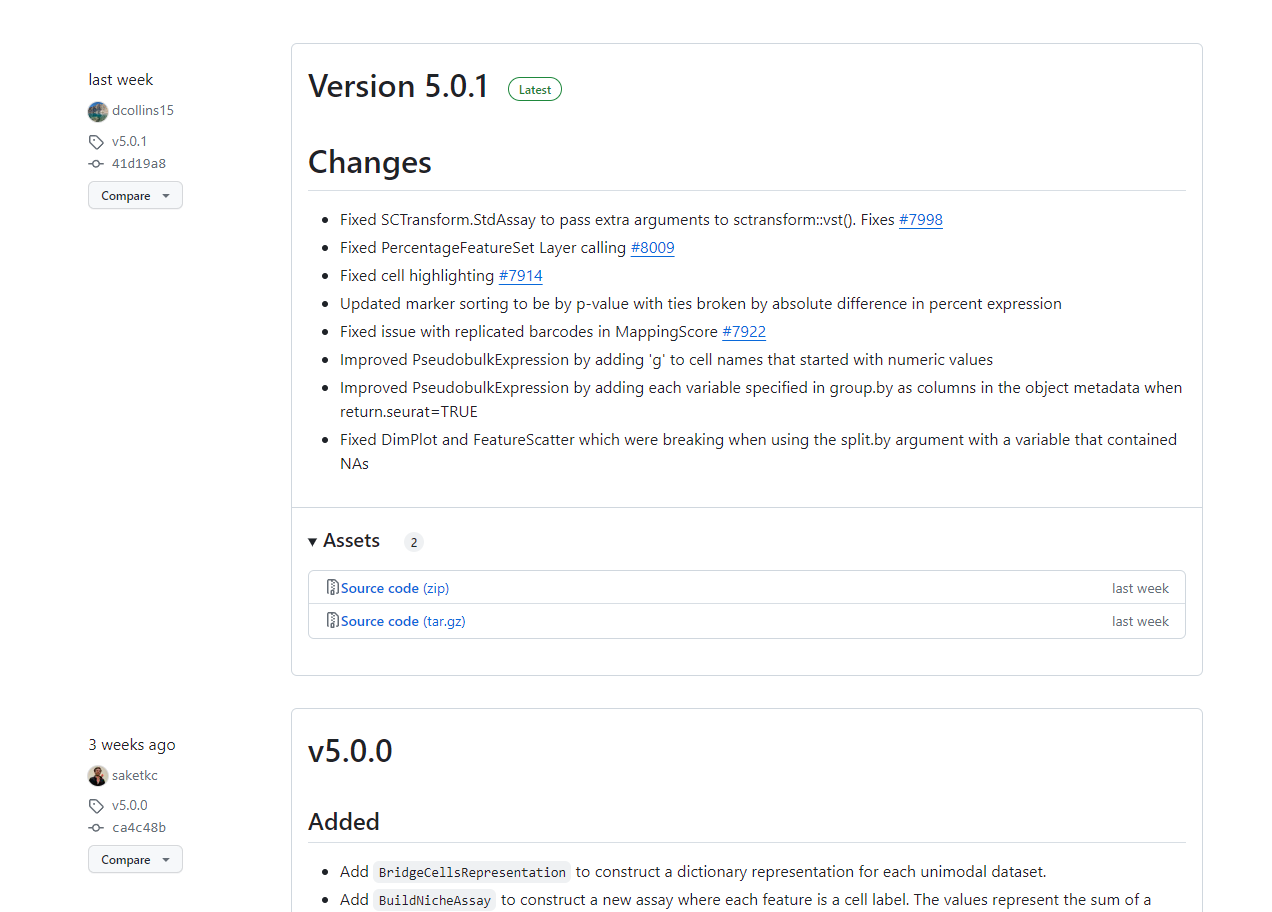Screen dimensions: 1272x912
Task: Open issue #7922 about MappingScore barcodes
Action: point(744,331)
